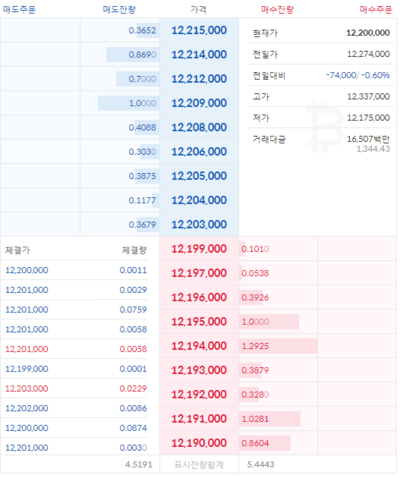Click the 매수잔량 column header
The height and width of the screenshot is (478, 400).
pos(277,9)
